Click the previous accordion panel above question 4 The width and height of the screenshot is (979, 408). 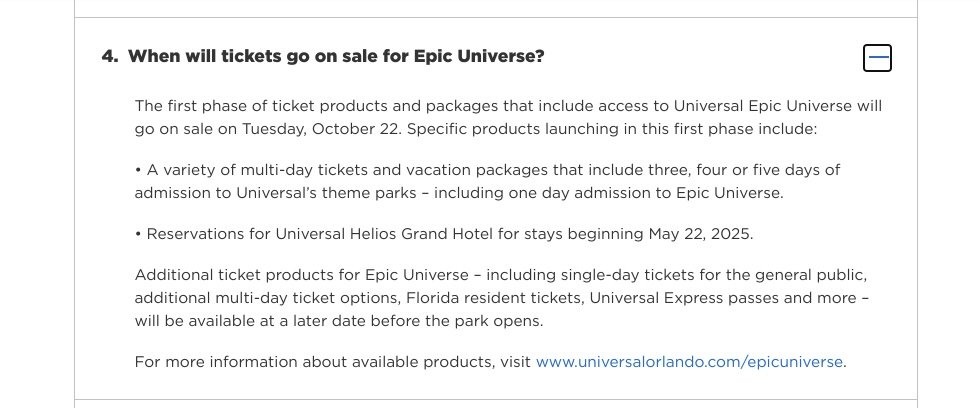[496, 8]
